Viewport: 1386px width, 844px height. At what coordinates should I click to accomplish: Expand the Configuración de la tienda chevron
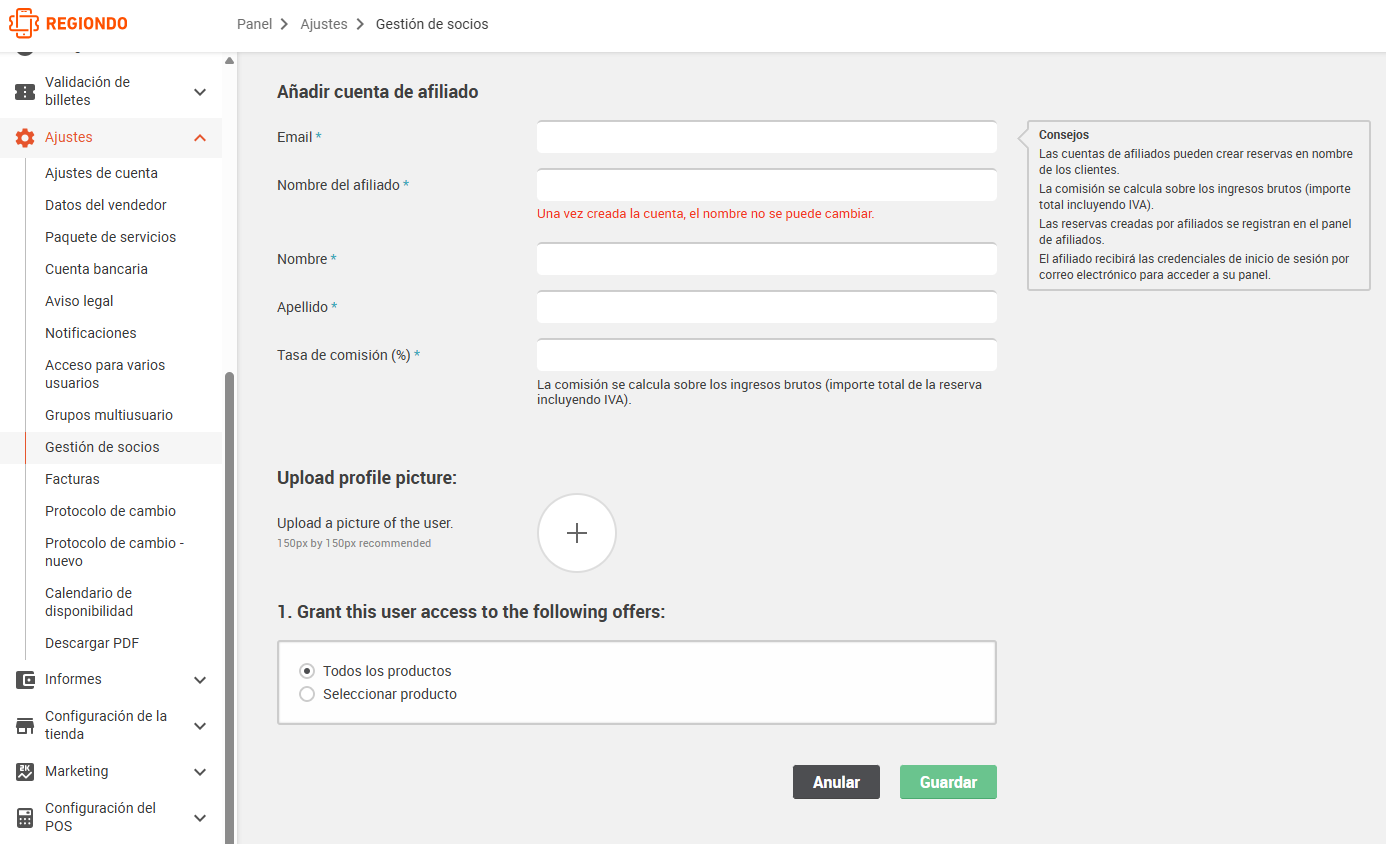(200, 726)
